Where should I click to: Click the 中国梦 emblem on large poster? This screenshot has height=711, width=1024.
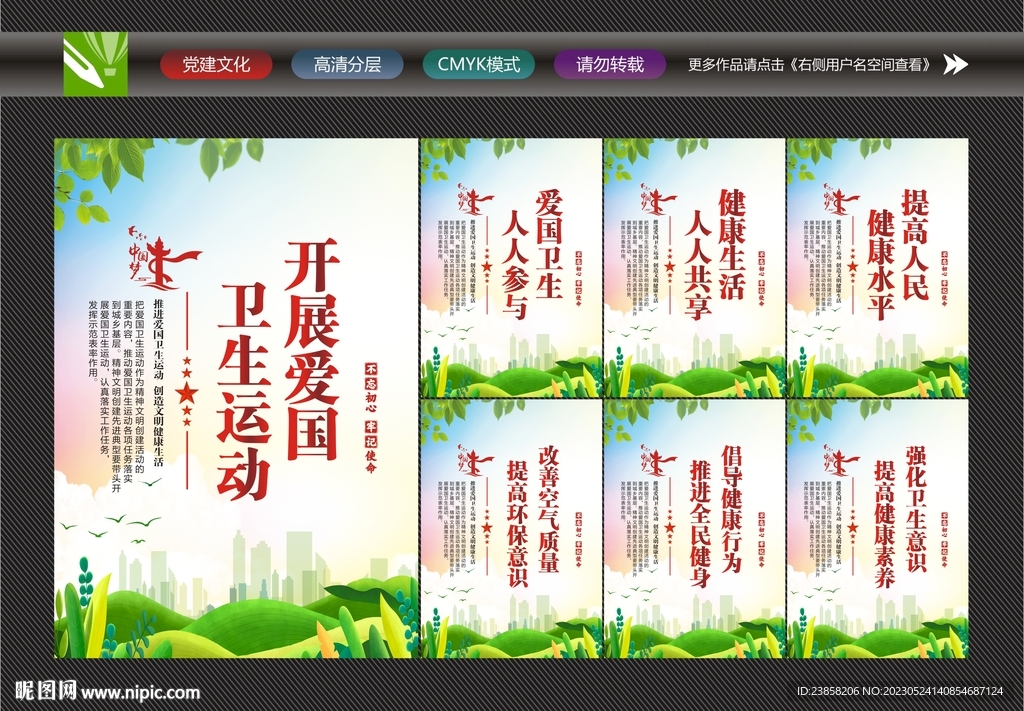tap(163, 258)
